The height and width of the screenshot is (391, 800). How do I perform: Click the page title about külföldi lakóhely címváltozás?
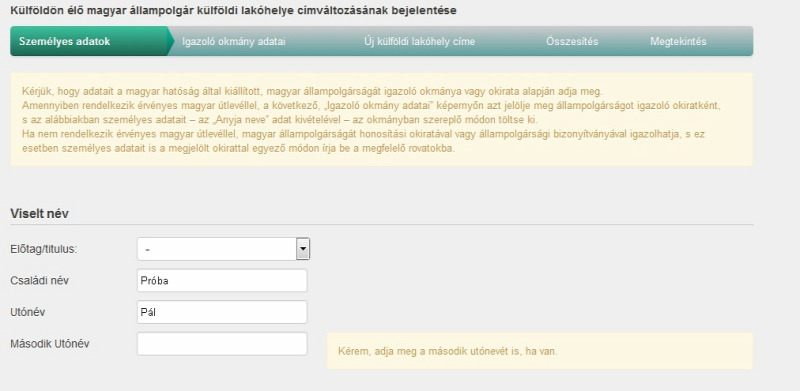pyautogui.click(x=233, y=11)
